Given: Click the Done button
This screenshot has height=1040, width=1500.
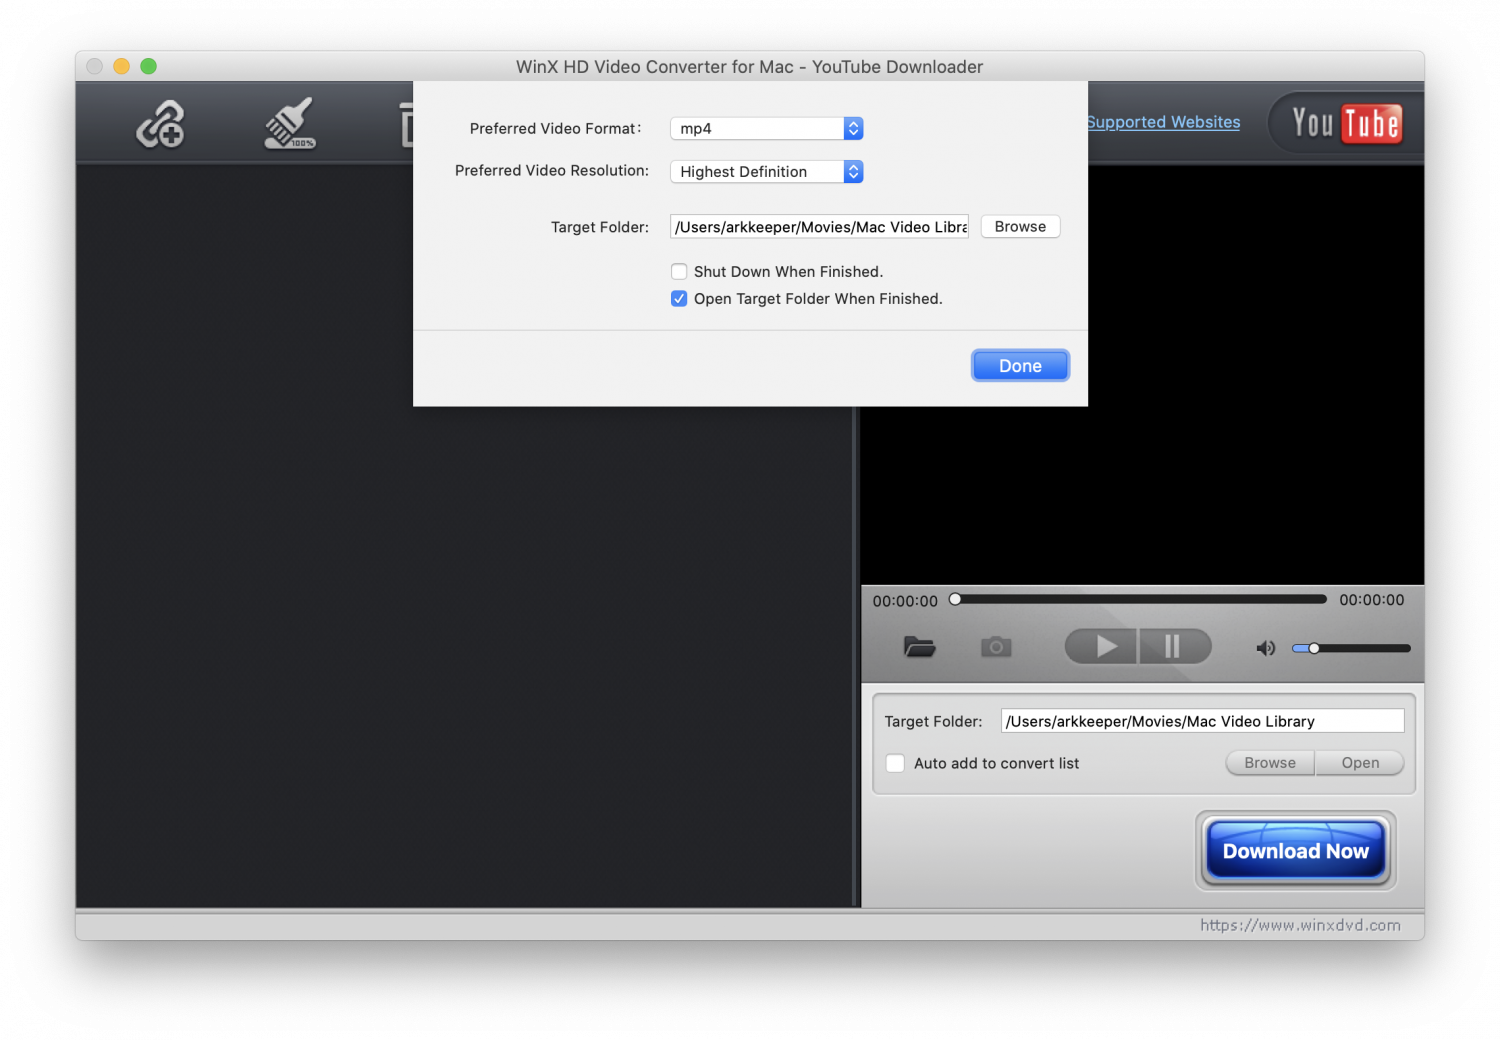Looking at the screenshot, I should pyautogui.click(x=1020, y=366).
